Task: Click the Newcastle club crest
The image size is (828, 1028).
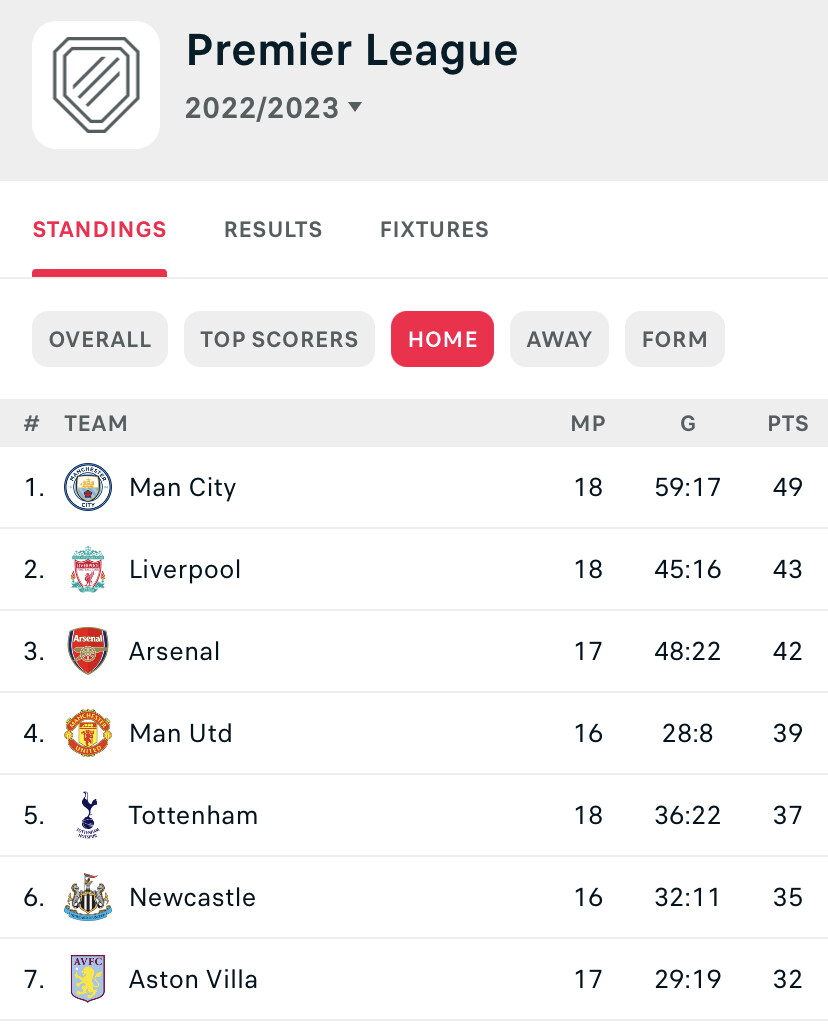Action: pyautogui.click(x=88, y=897)
